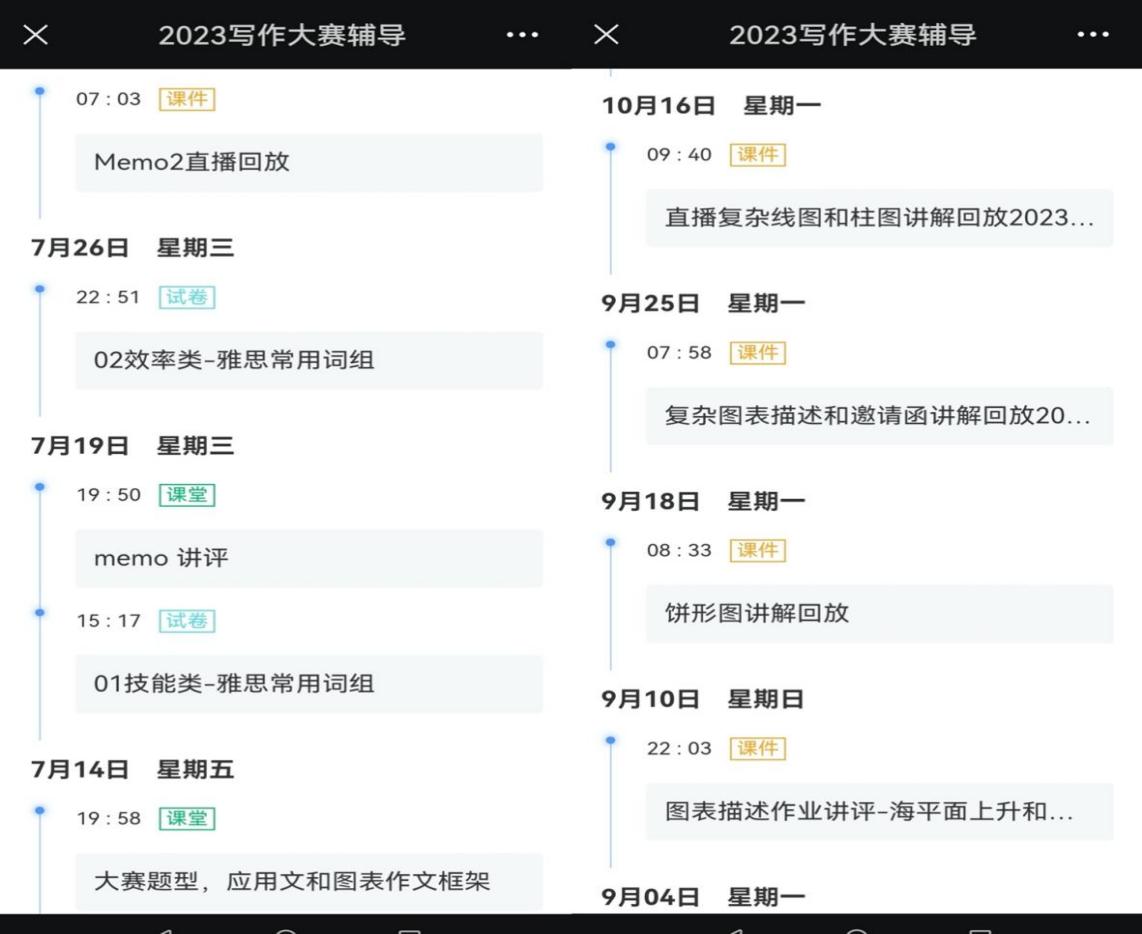Open 01技能类-雅思常用词组 test paper
This screenshot has width=1142, height=934.
click(x=308, y=684)
